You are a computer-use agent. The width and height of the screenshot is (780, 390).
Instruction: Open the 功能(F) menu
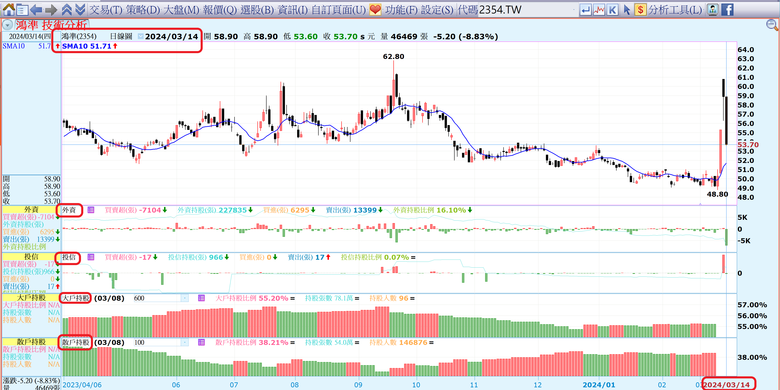(x=401, y=10)
